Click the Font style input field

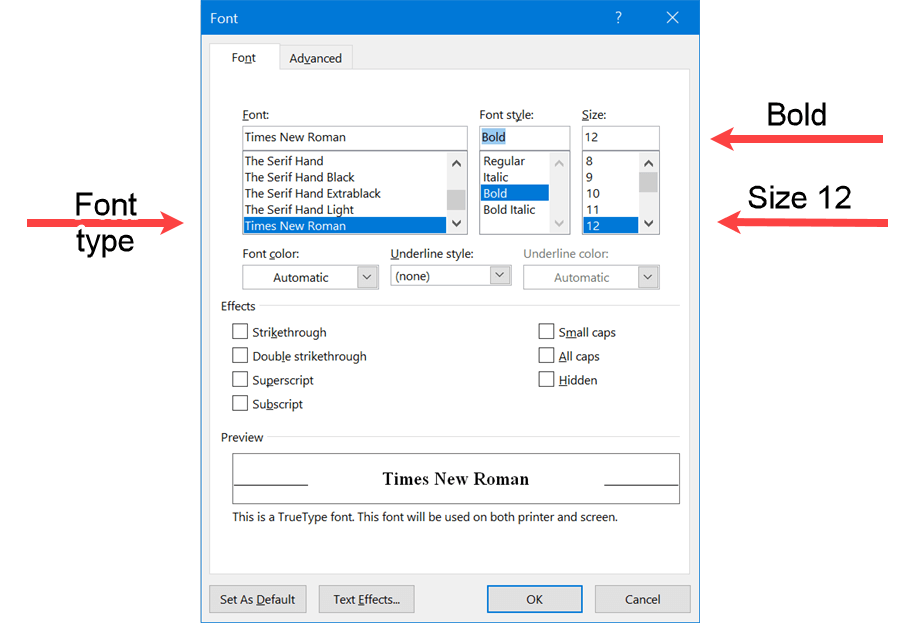(525, 137)
